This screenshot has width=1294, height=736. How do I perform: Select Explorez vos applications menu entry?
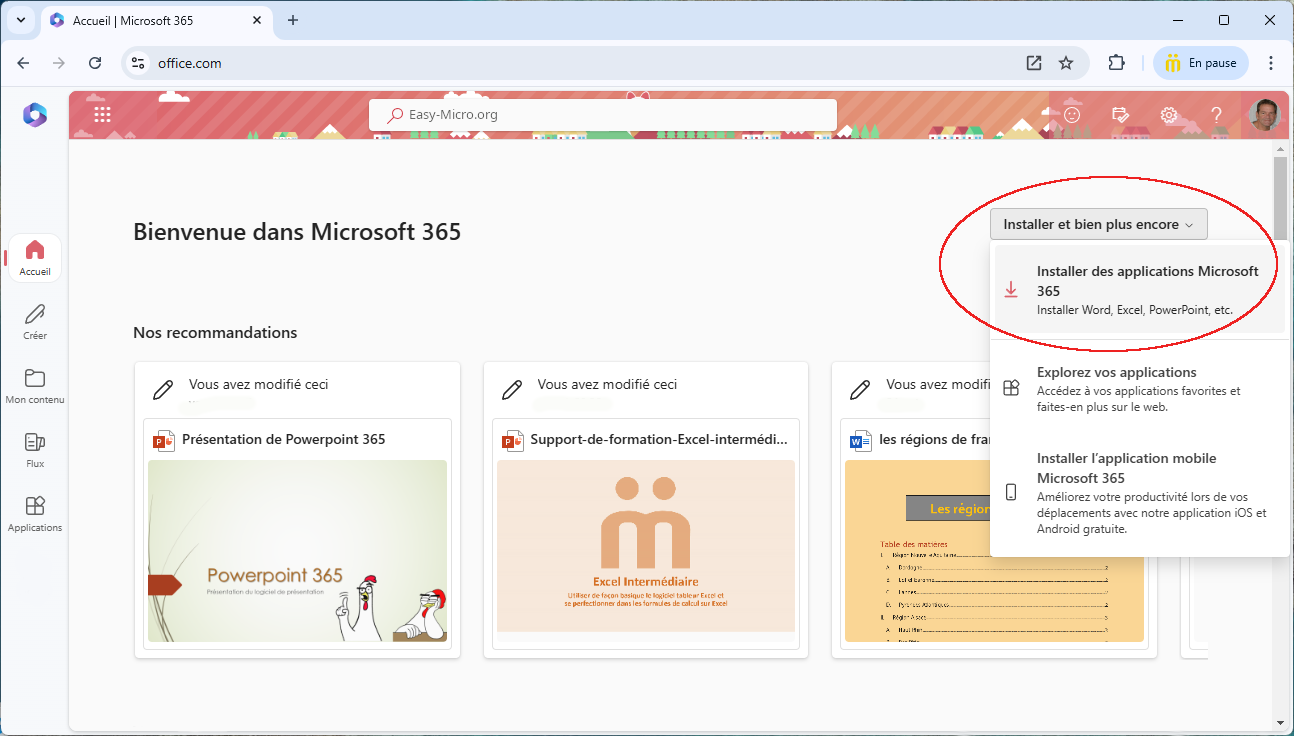coord(1140,389)
